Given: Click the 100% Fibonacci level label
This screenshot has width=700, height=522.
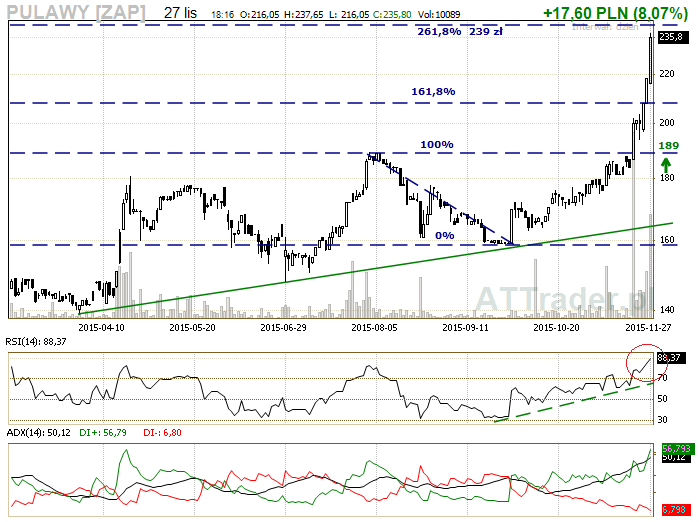Looking at the screenshot, I should [x=437, y=145].
